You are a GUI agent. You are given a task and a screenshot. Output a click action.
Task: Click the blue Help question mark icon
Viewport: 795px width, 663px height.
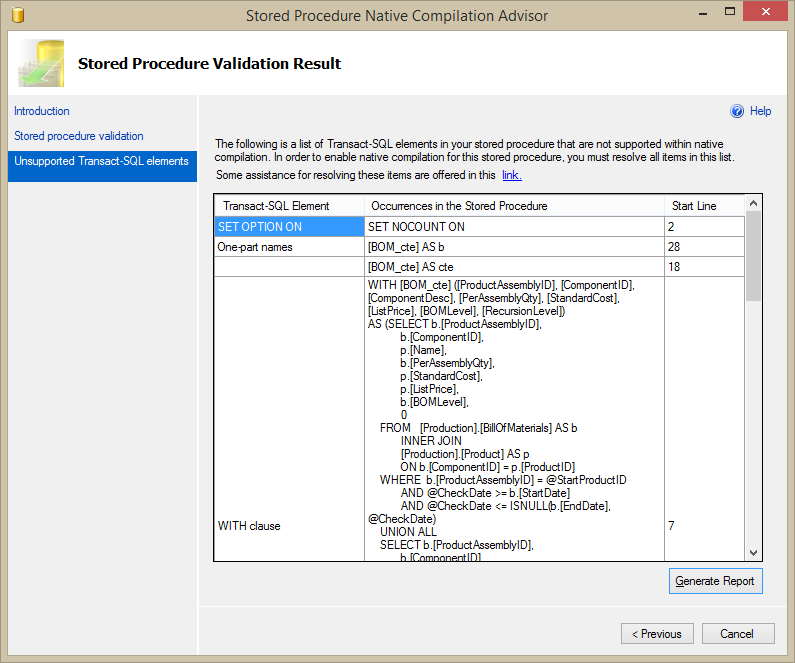tap(737, 111)
